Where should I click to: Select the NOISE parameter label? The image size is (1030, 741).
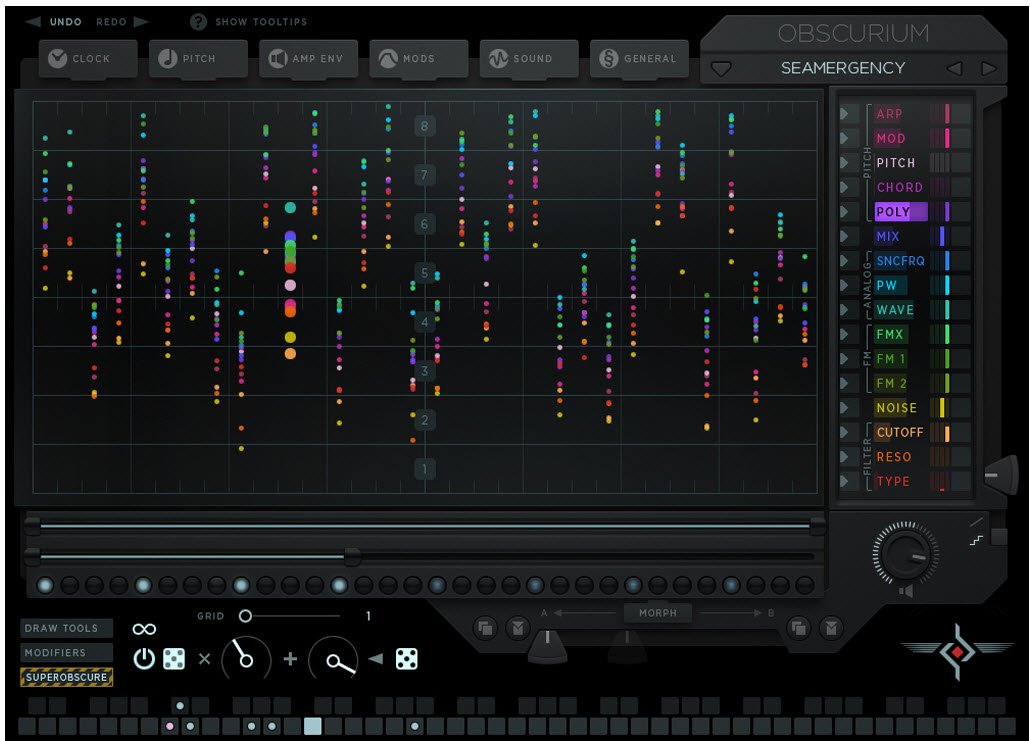[x=896, y=408]
